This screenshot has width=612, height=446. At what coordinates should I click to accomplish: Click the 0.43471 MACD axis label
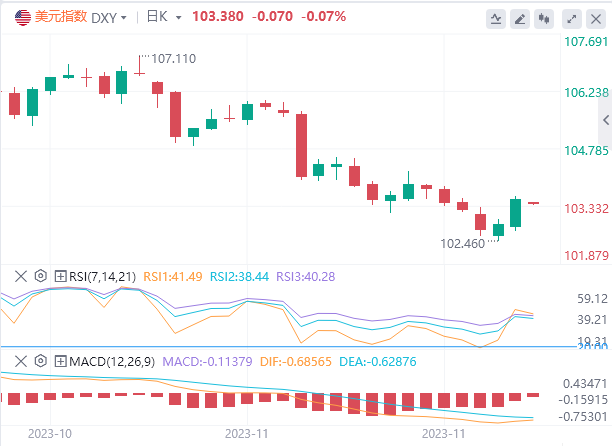[x=585, y=384]
